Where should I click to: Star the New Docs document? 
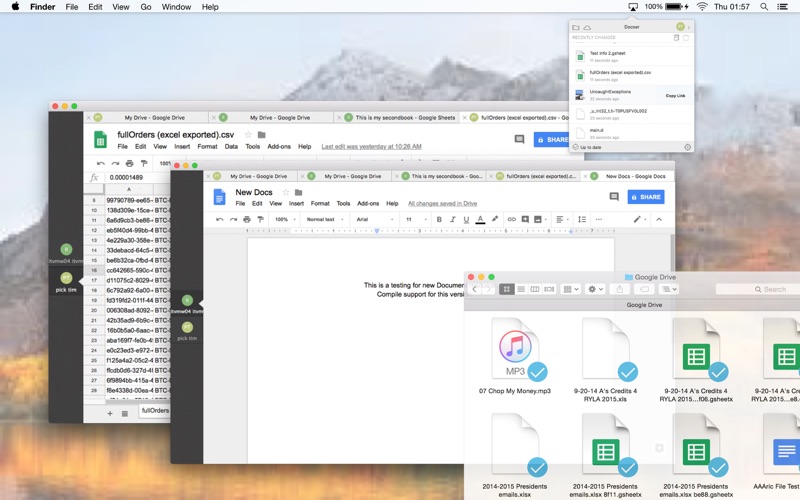[x=286, y=192]
